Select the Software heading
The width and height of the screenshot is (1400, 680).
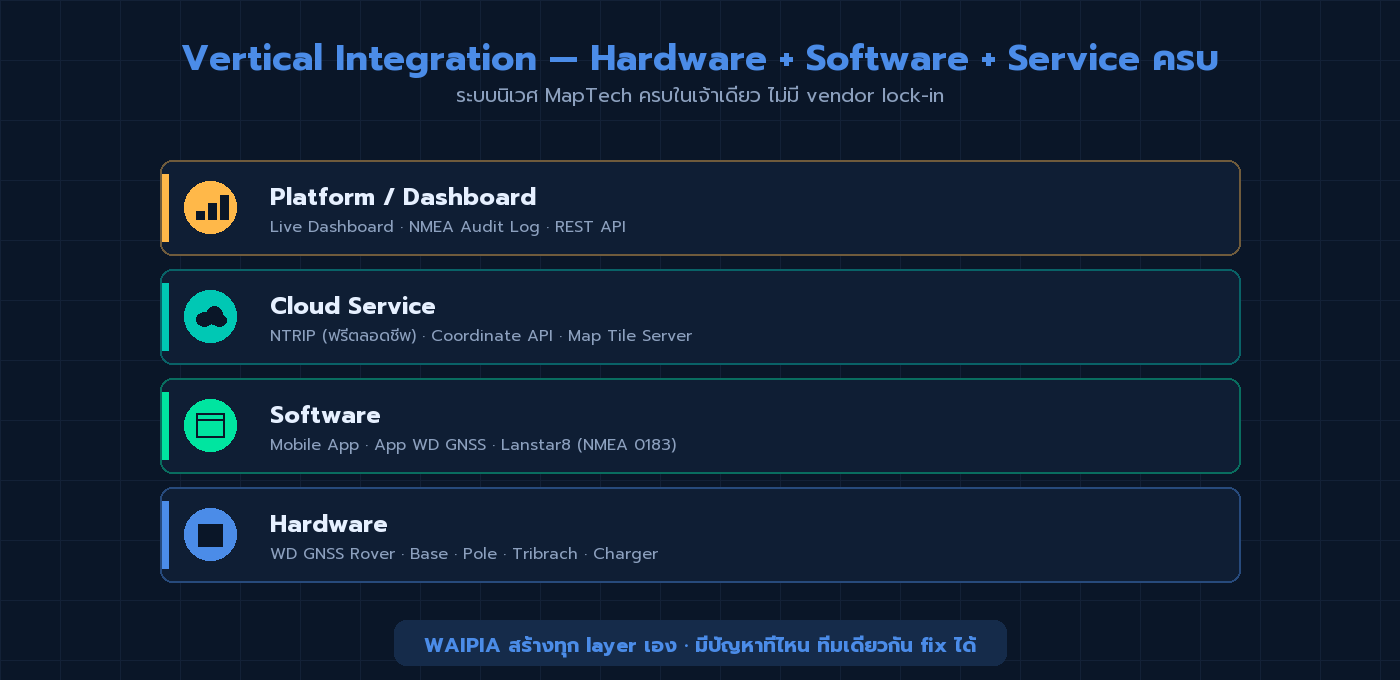pyautogui.click(x=325, y=415)
